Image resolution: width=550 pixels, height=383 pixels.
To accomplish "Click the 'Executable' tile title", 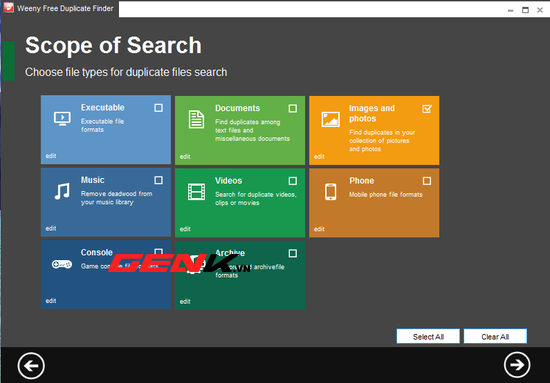I will 102,107.
